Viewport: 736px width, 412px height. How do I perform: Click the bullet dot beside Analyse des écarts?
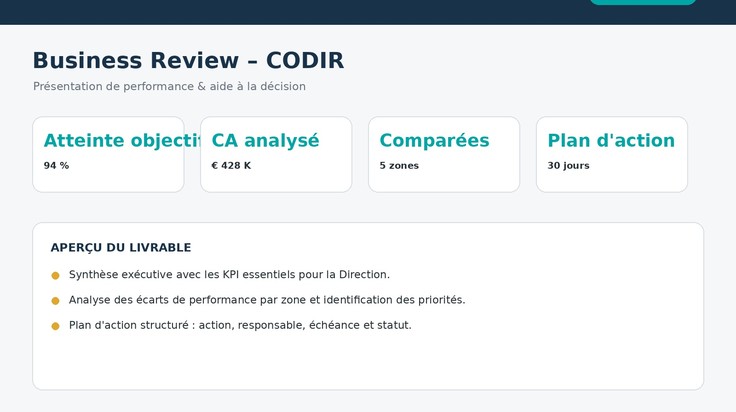pyautogui.click(x=55, y=301)
